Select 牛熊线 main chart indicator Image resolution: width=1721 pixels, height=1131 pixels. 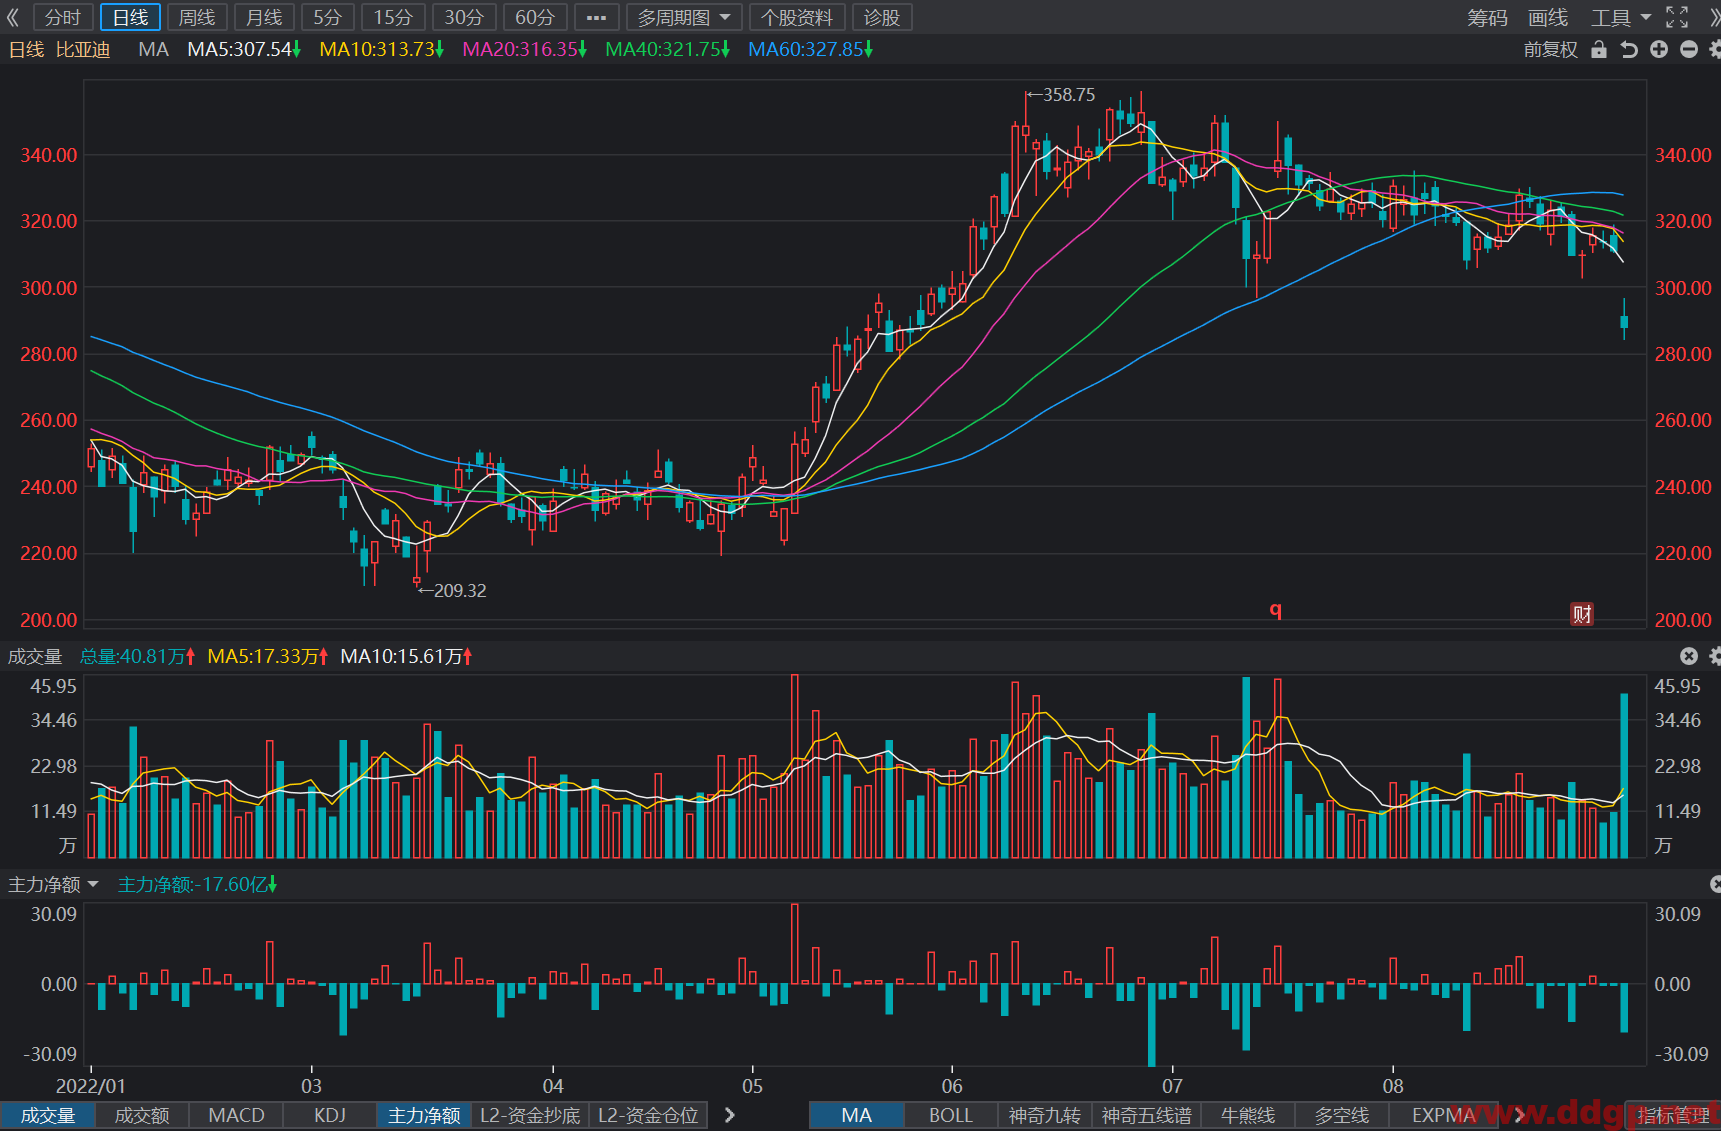1248,1115
